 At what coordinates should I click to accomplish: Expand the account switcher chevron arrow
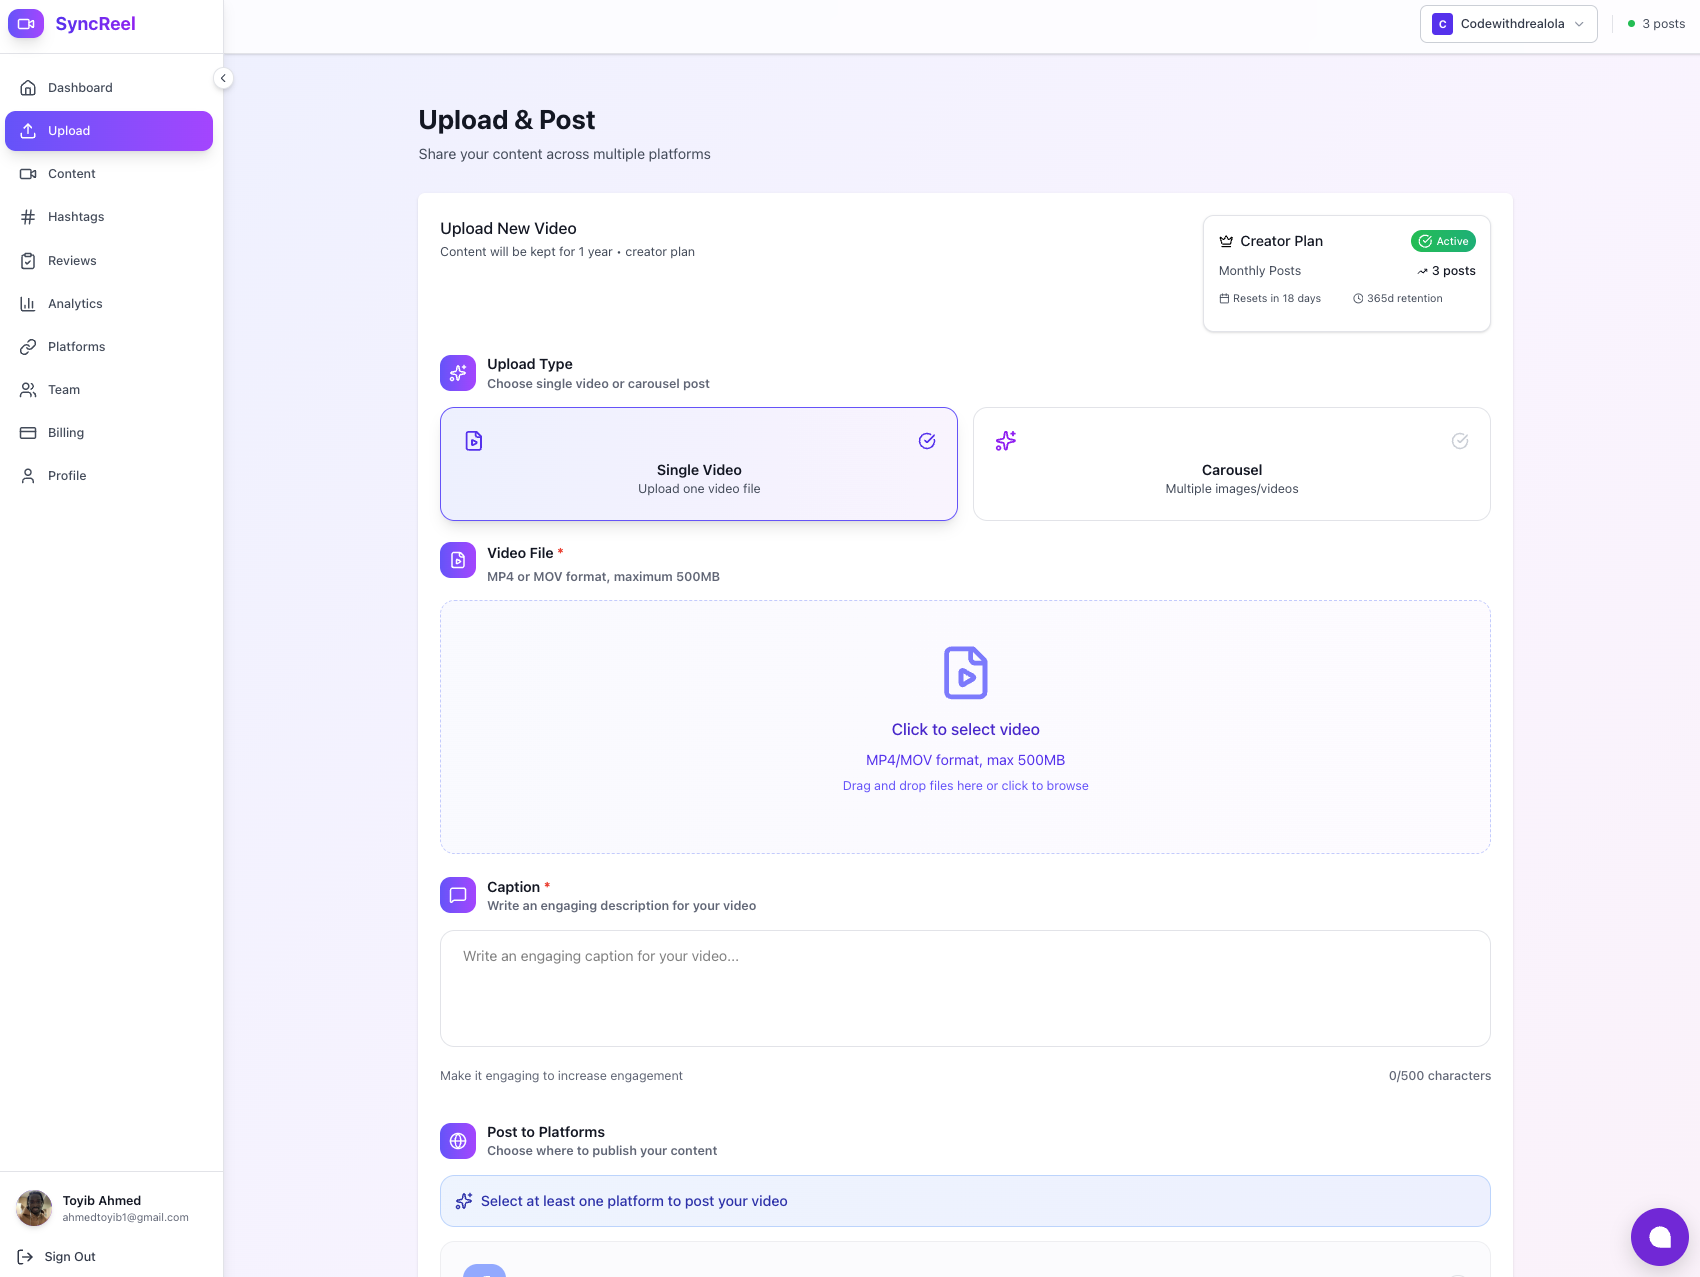(x=1578, y=24)
